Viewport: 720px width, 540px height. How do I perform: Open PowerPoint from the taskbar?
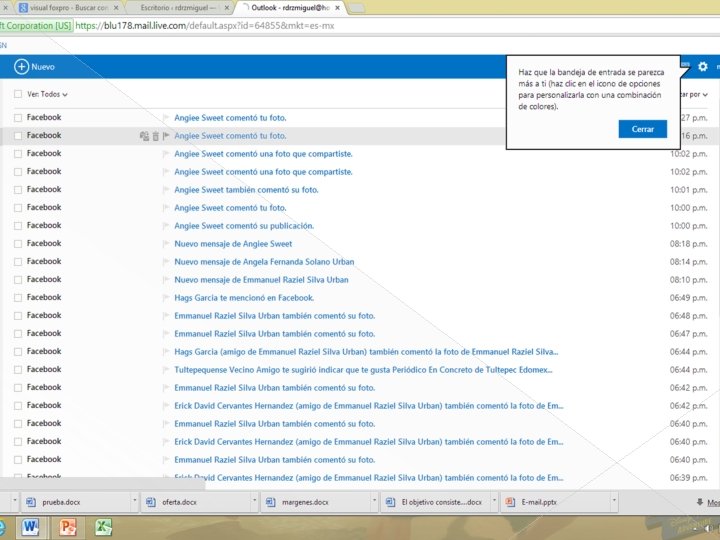click(68, 527)
